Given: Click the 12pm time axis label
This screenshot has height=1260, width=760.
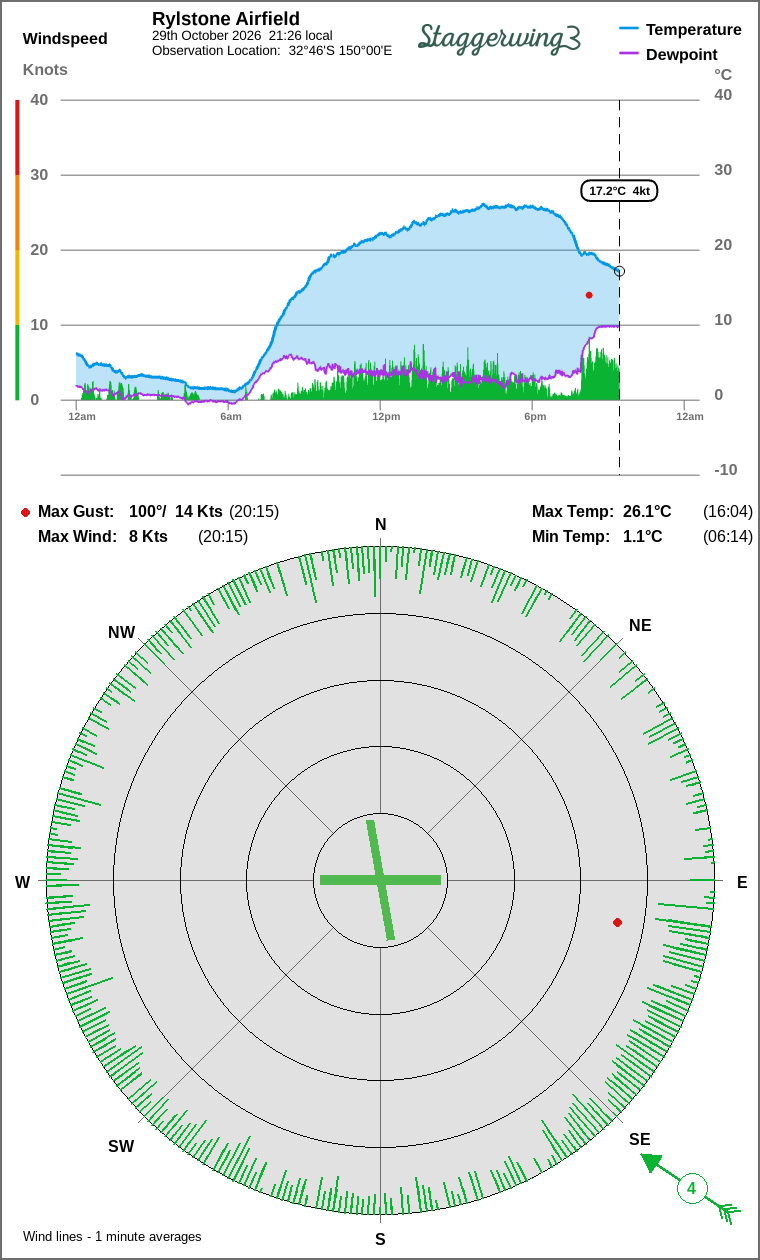Looking at the screenshot, I should pos(386,416).
